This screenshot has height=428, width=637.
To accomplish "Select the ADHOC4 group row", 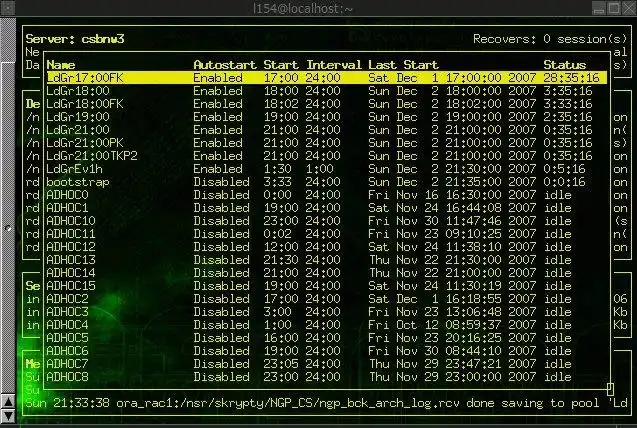I will [327, 324].
